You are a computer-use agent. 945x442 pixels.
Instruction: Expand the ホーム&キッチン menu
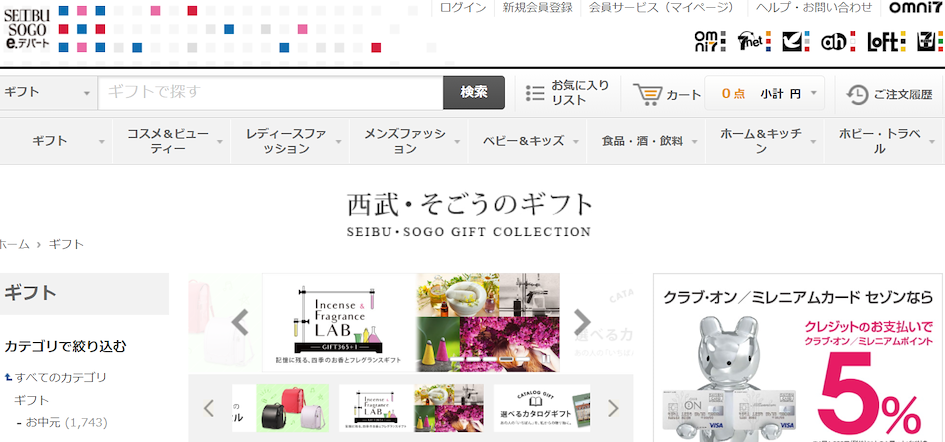tap(764, 141)
